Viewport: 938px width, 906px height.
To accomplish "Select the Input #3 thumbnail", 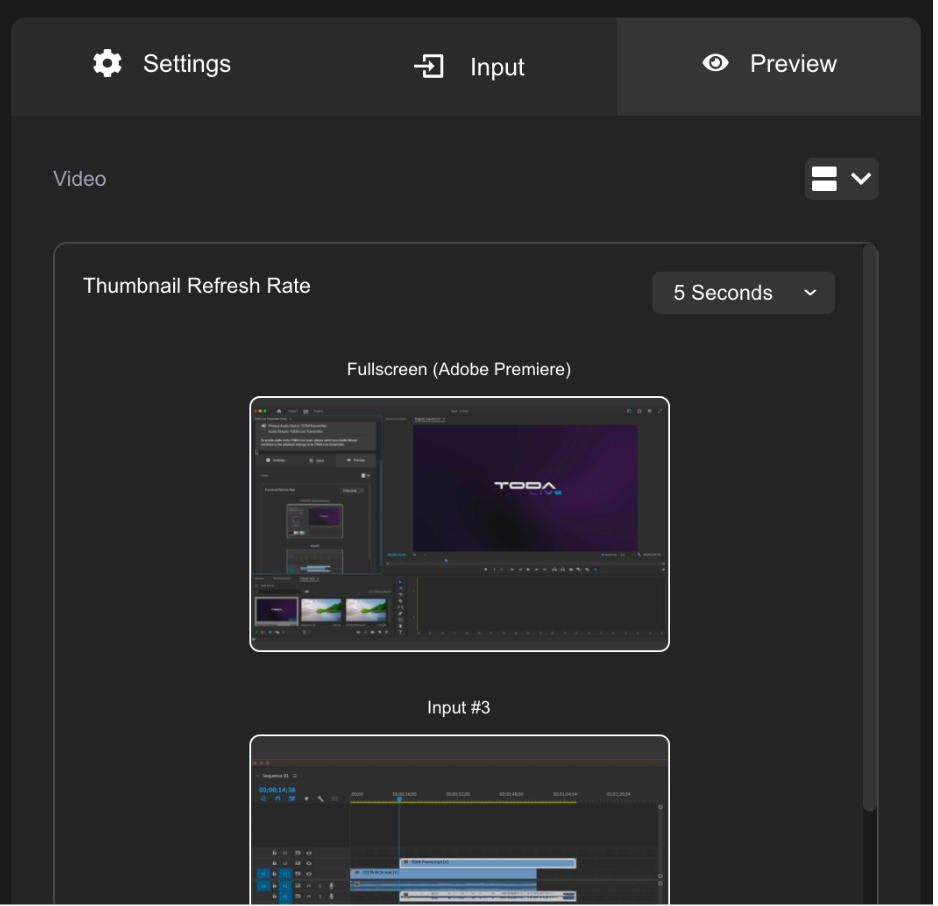I will coord(459,819).
